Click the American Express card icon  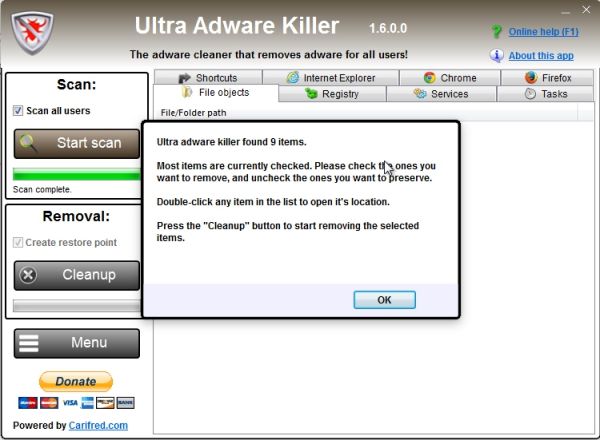tap(87, 403)
